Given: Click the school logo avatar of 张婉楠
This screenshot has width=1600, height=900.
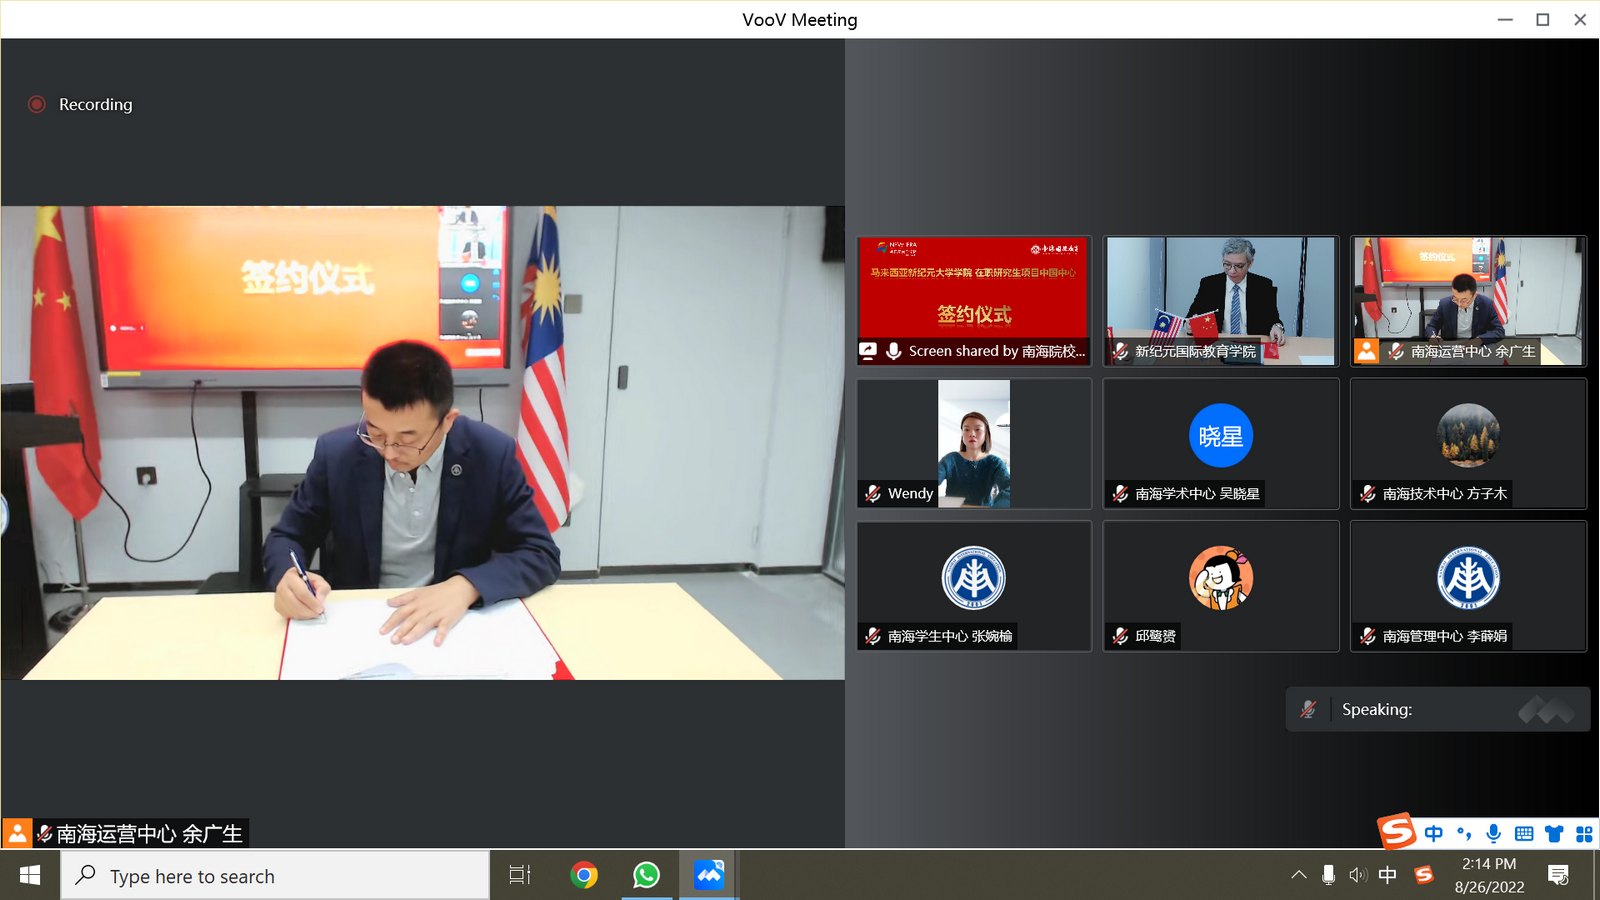Looking at the screenshot, I should point(974,578).
